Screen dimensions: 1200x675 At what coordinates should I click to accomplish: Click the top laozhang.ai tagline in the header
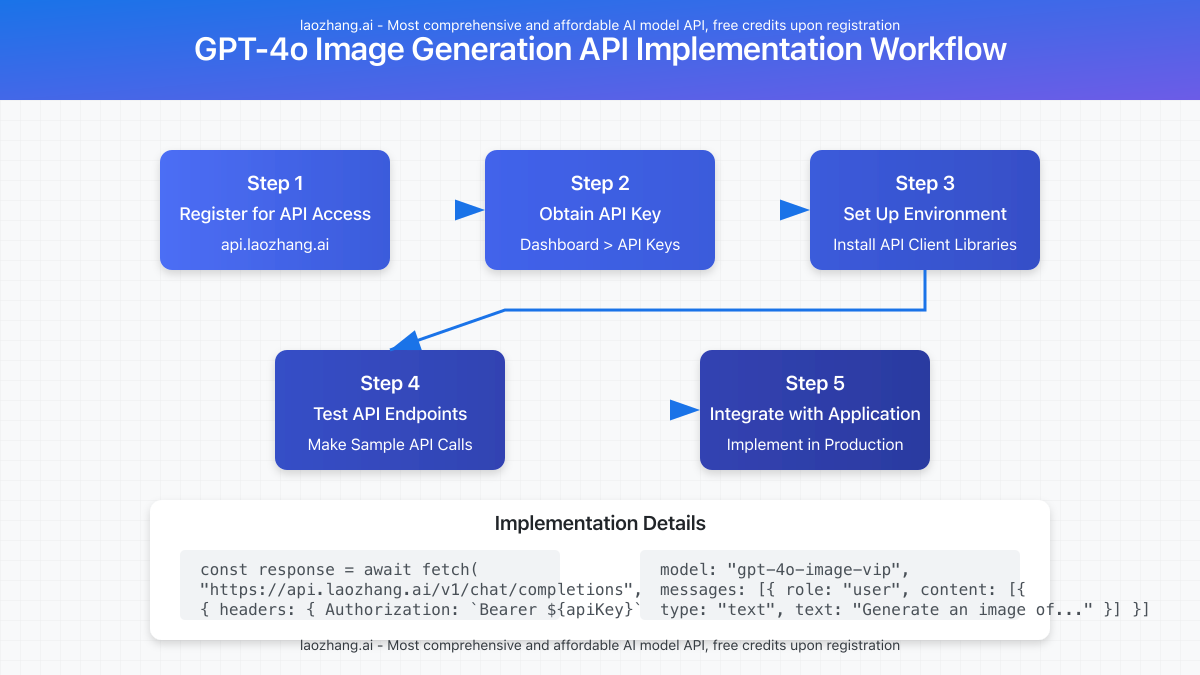[600, 25]
